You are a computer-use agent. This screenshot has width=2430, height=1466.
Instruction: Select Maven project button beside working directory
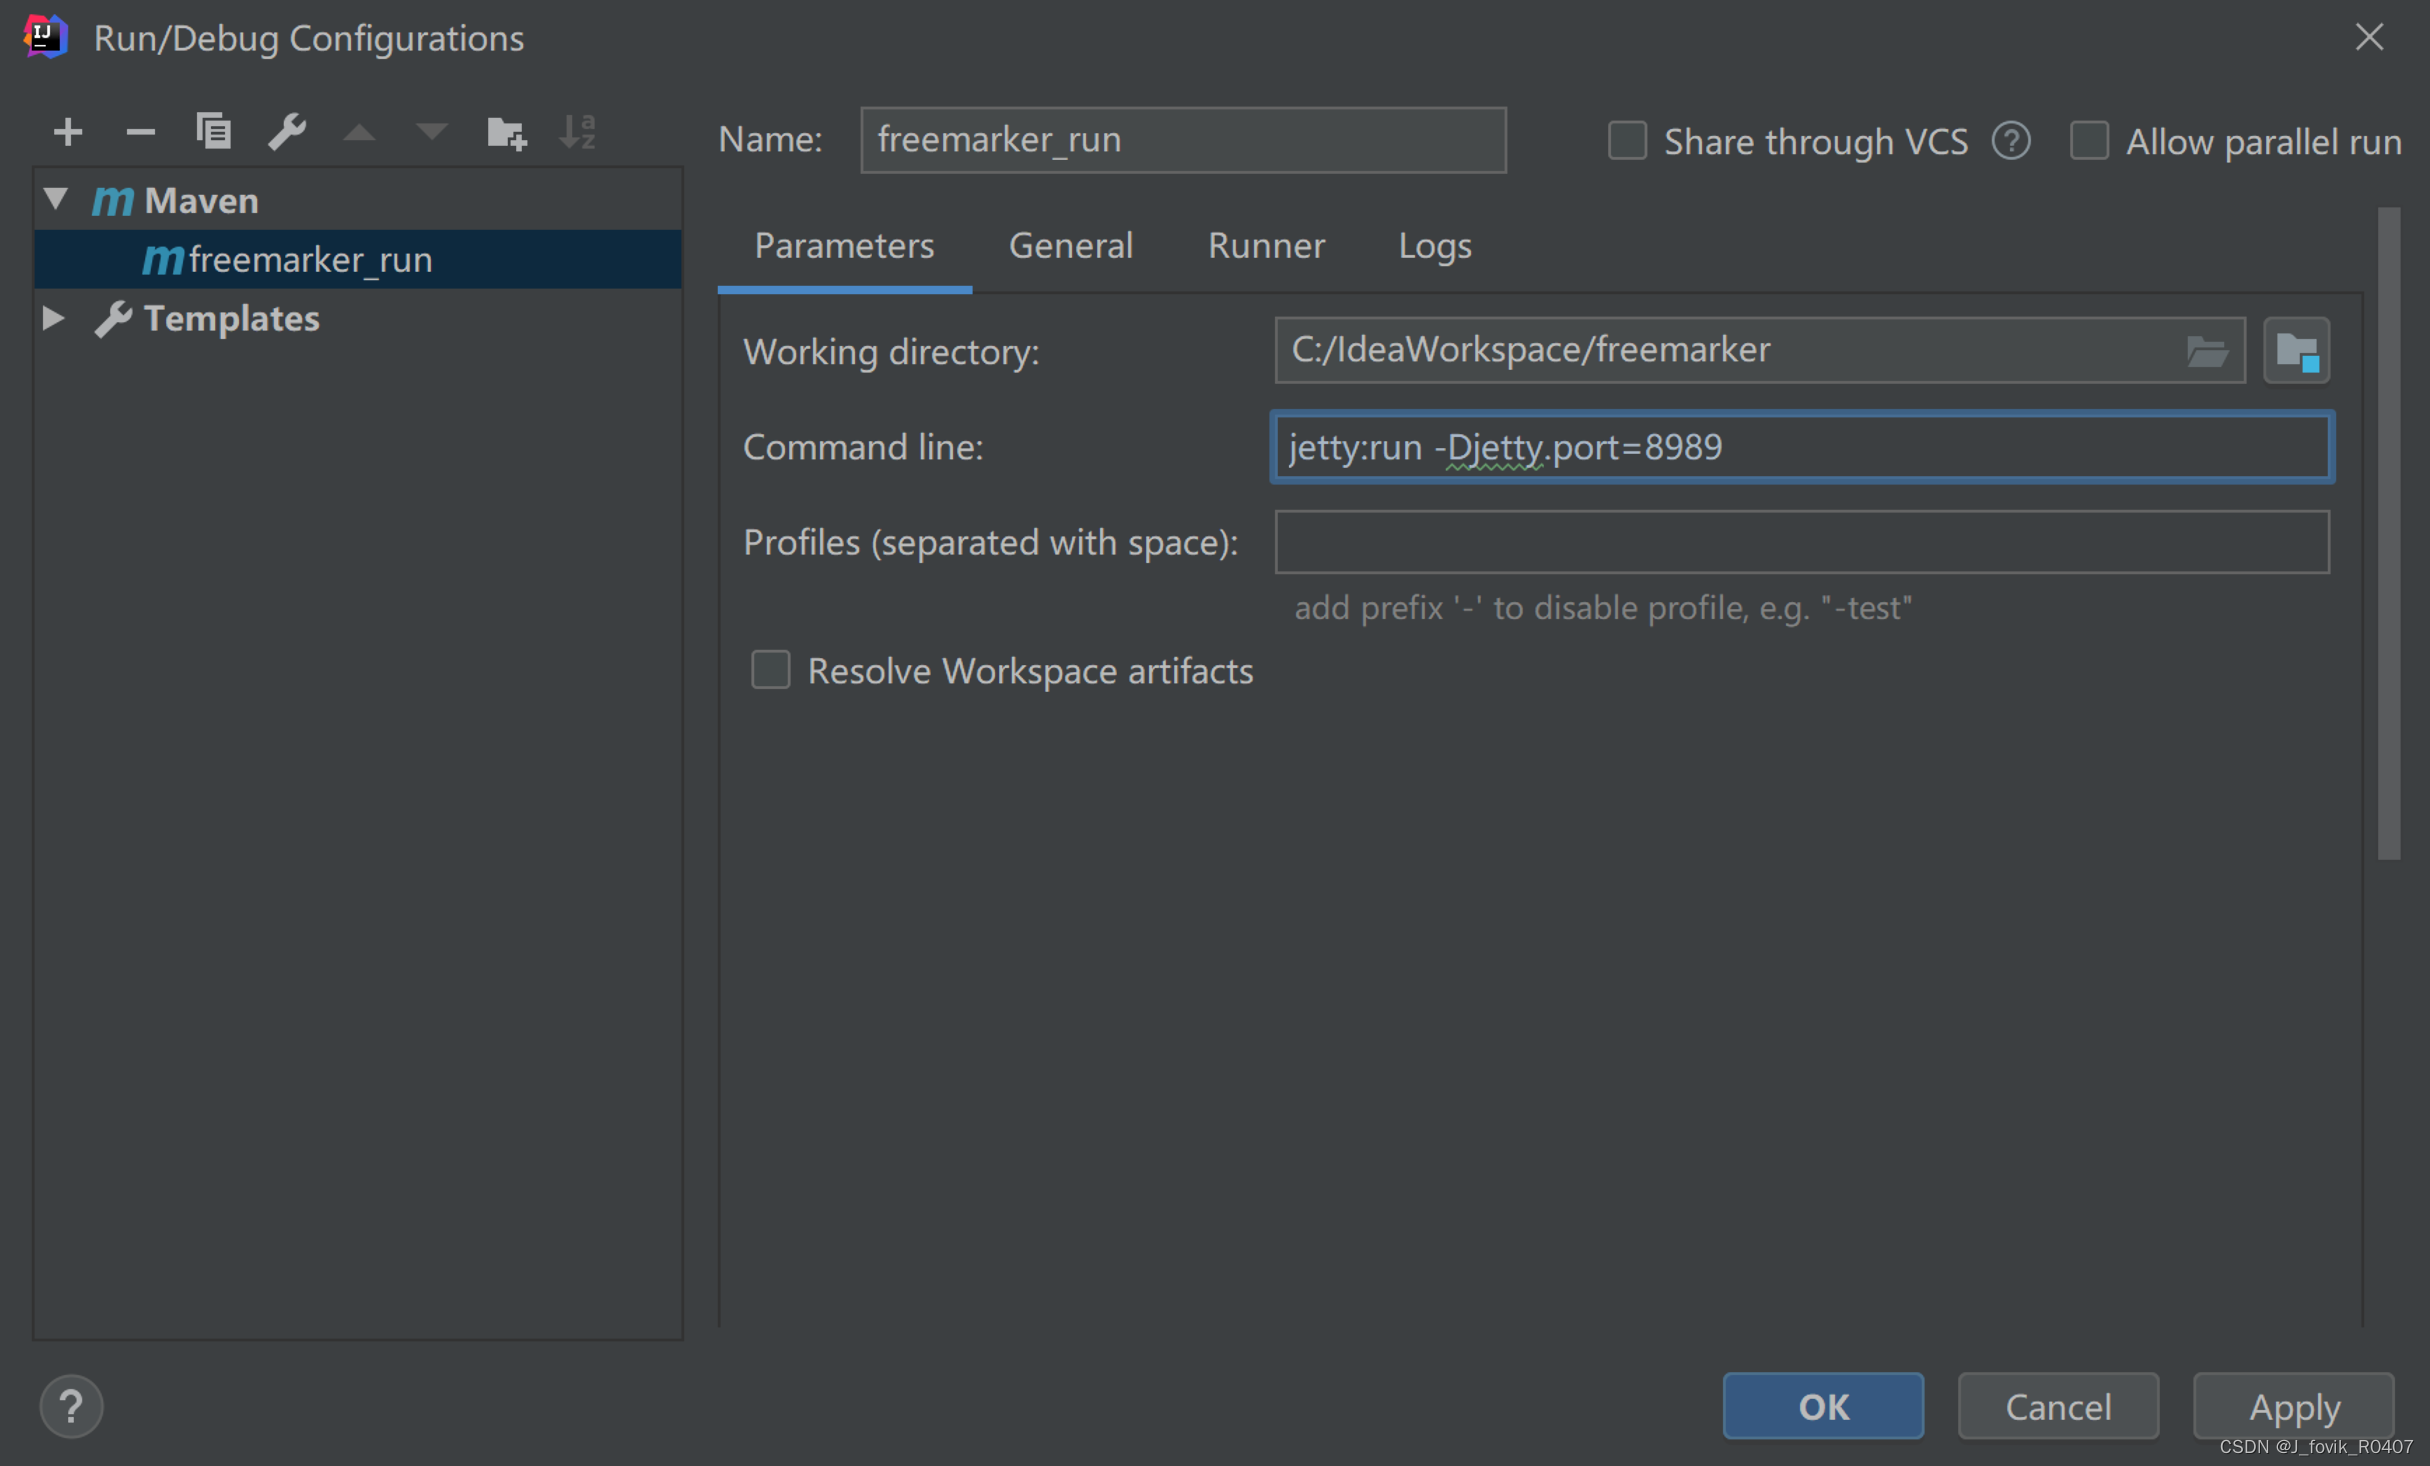click(x=2296, y=351)
